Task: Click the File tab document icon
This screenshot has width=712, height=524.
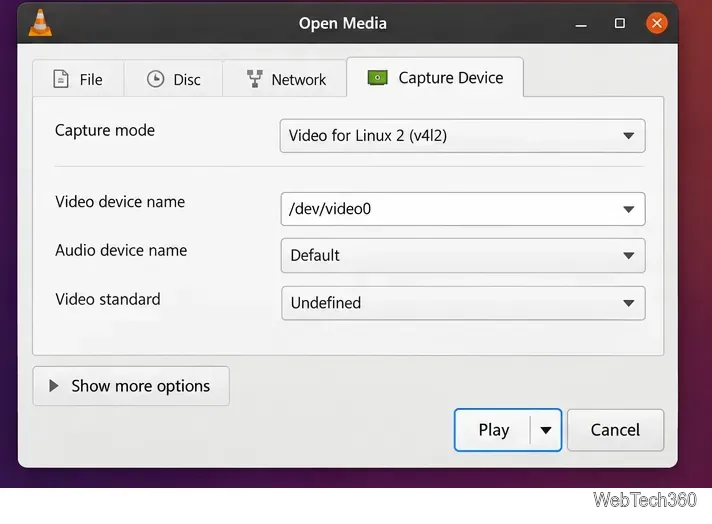Action: (61, 79)
